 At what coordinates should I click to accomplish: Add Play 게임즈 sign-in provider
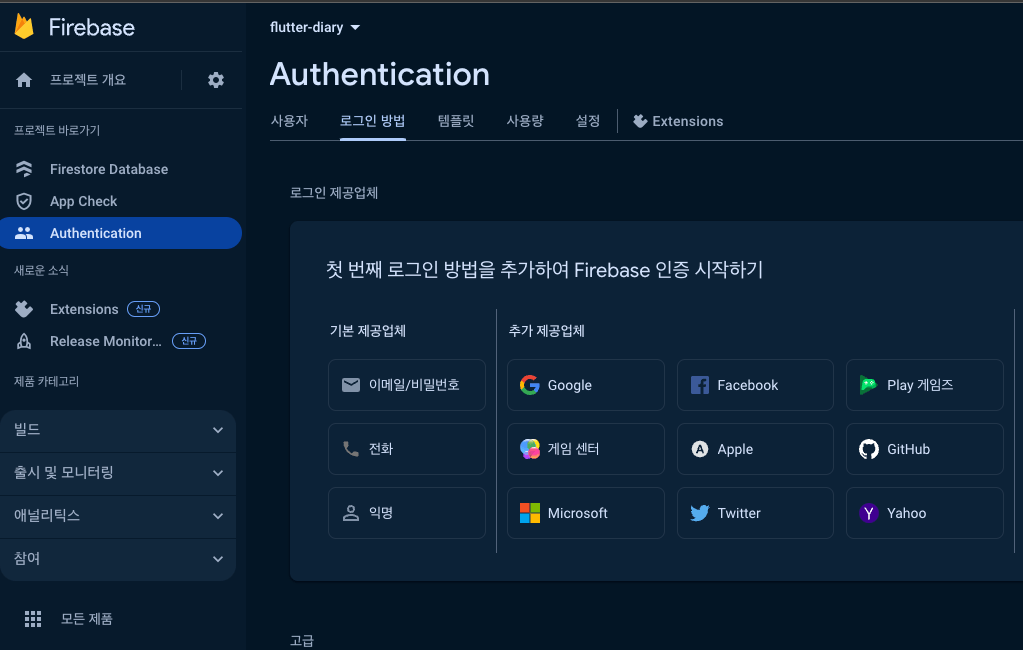[924, 385]
